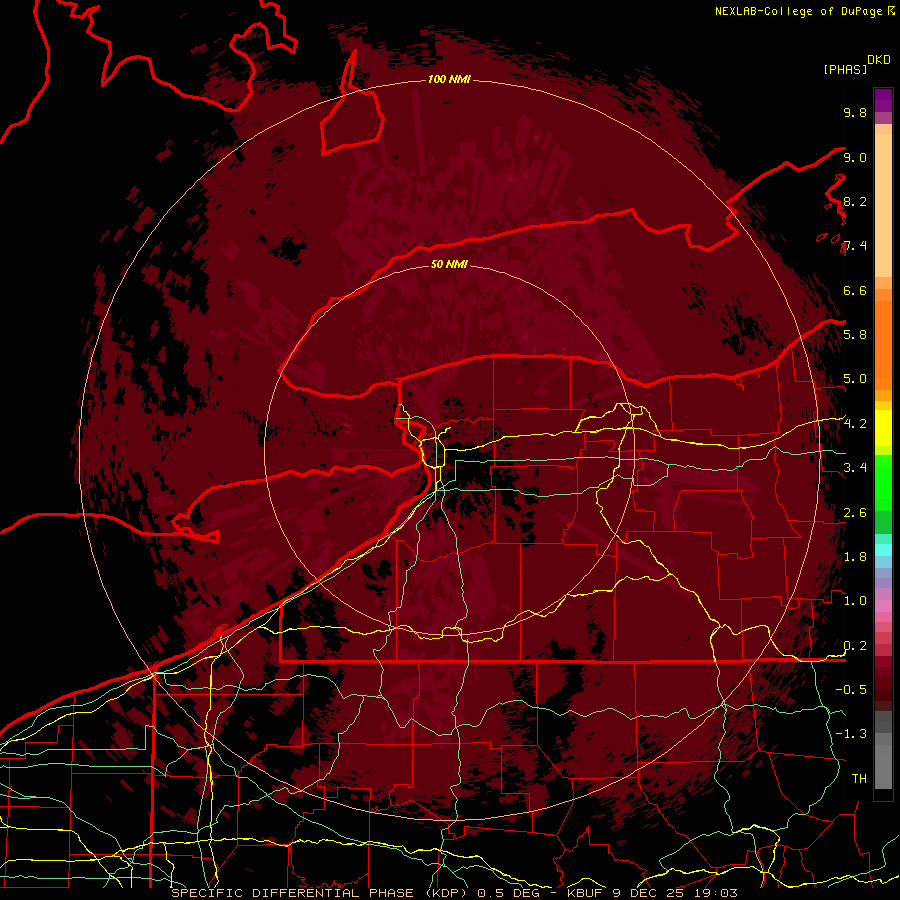Image resolution: width=900 pixels, height=900 pixels.
Task: Pick the pink segment of the color bar
Action: 883,606
